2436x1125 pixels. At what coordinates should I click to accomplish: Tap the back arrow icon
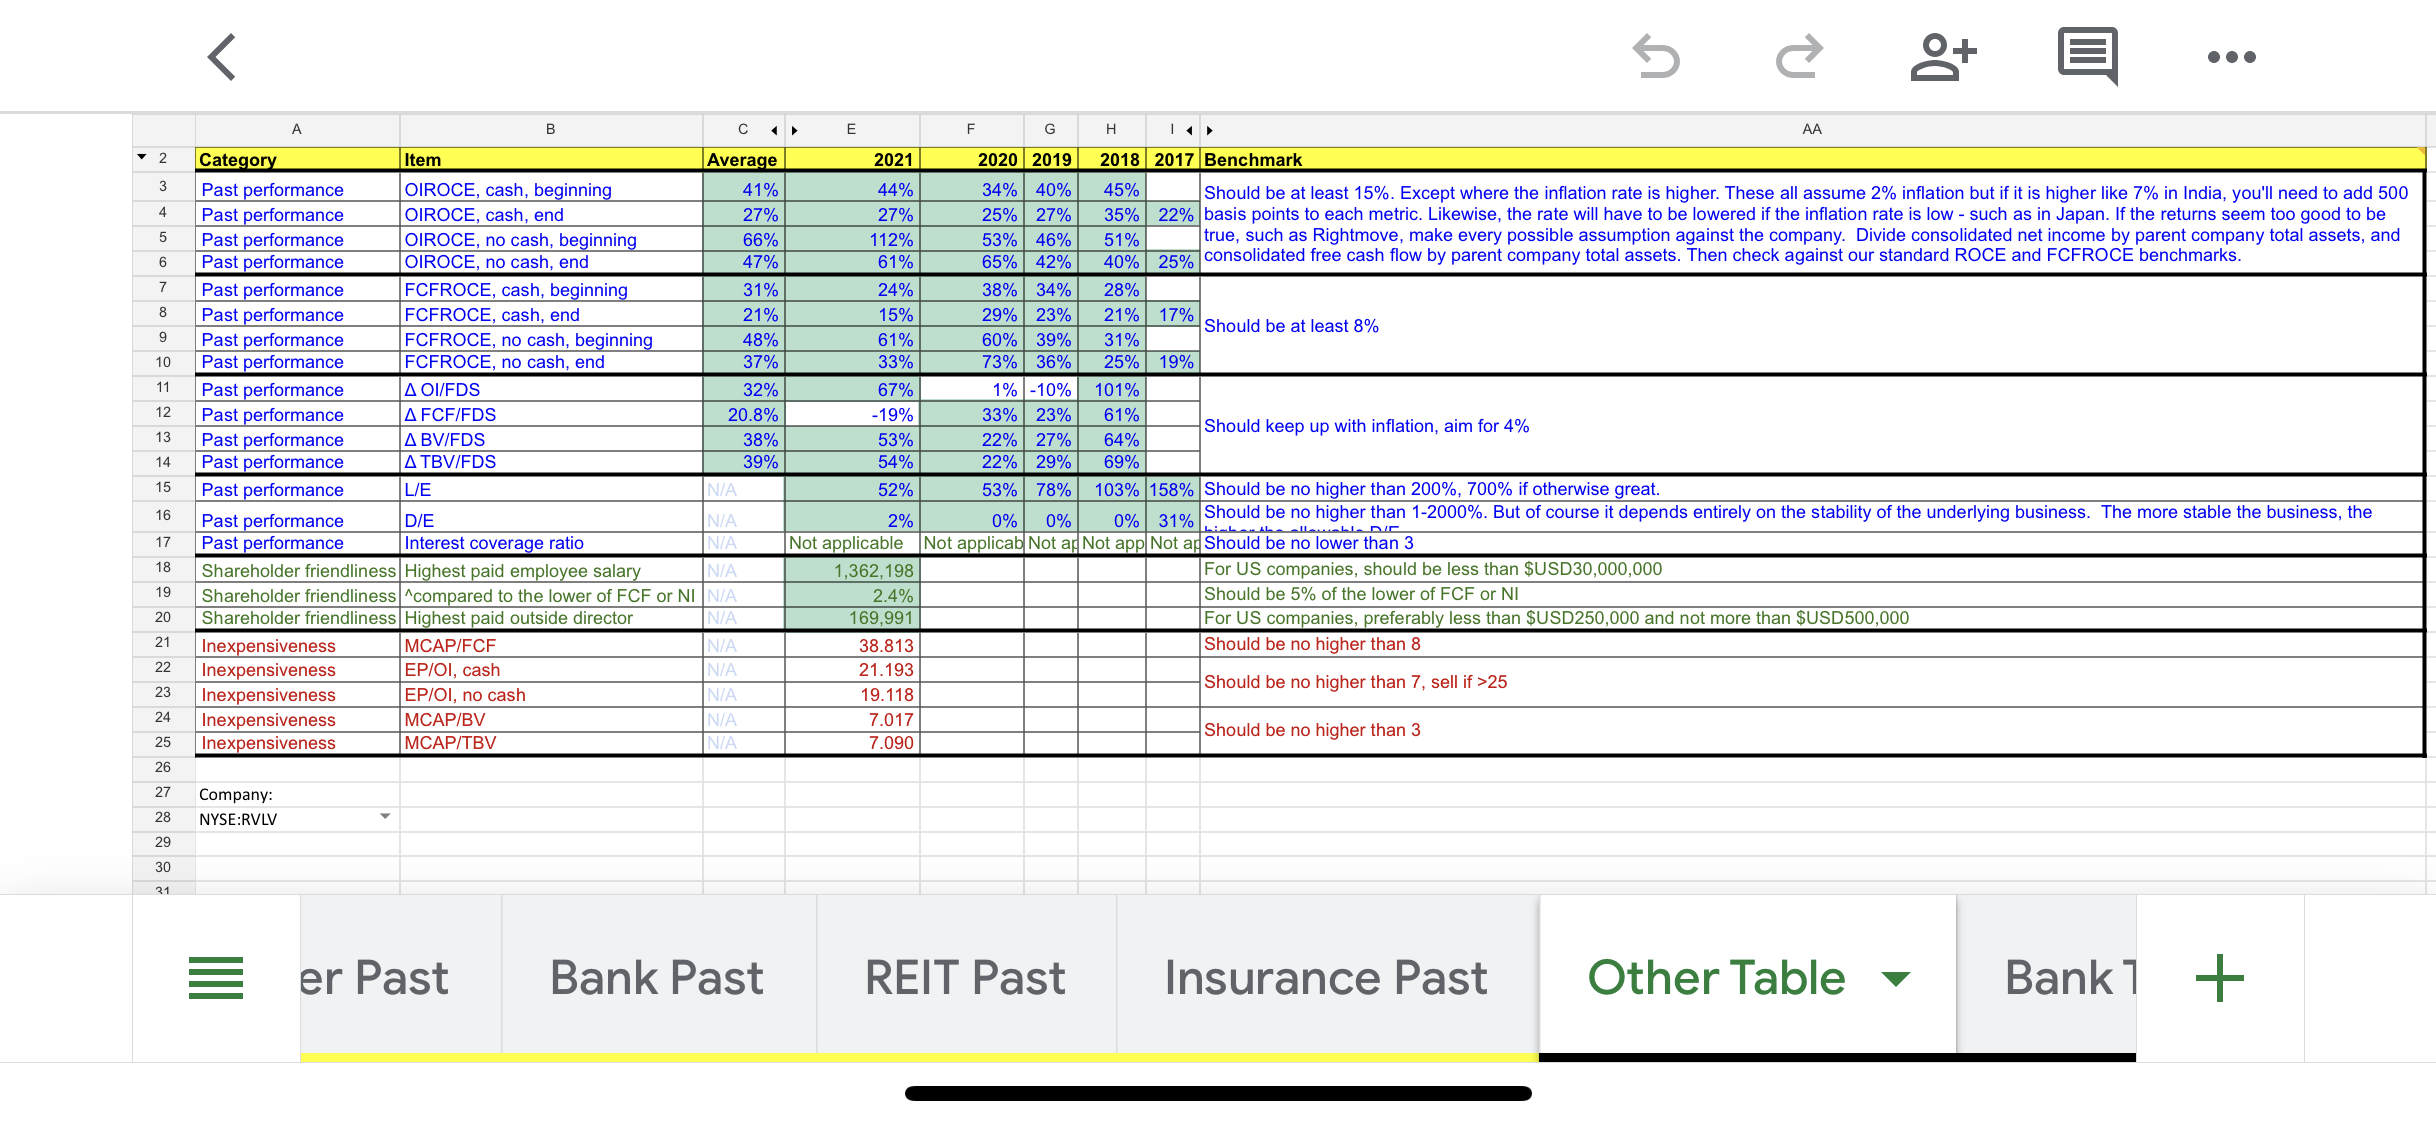click(222, 57)
